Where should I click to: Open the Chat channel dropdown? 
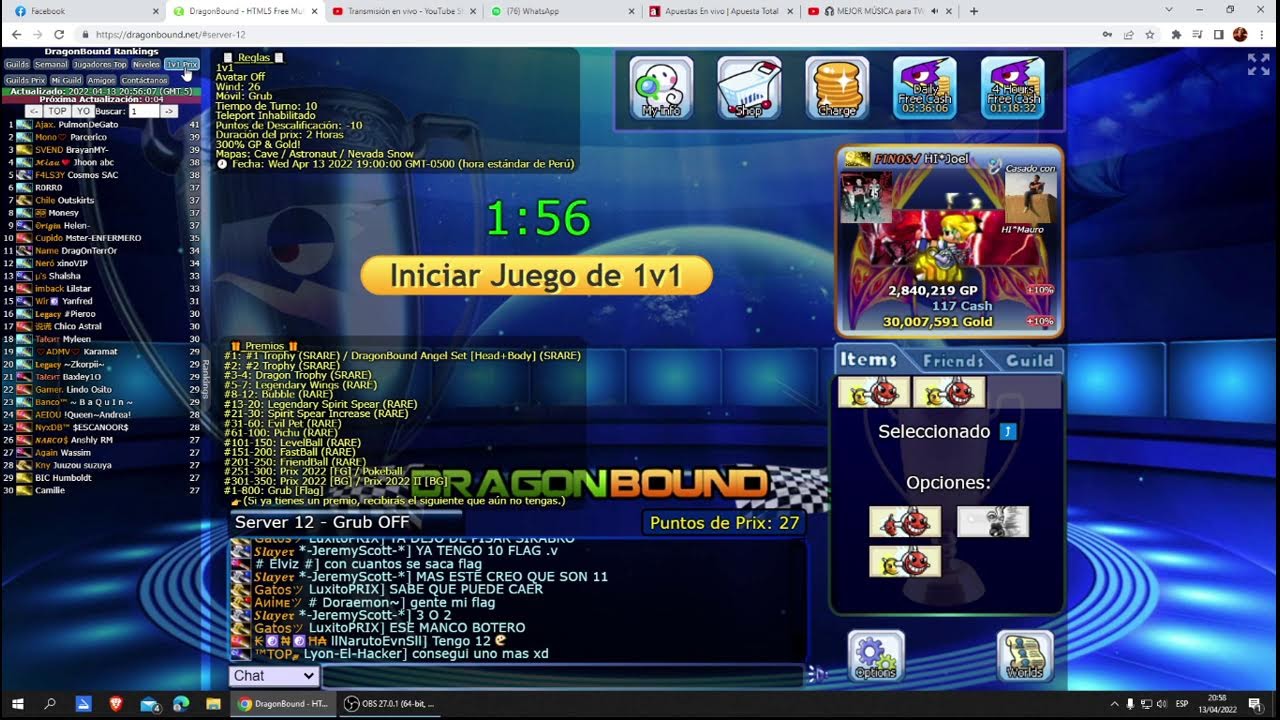tap(274, 676)
